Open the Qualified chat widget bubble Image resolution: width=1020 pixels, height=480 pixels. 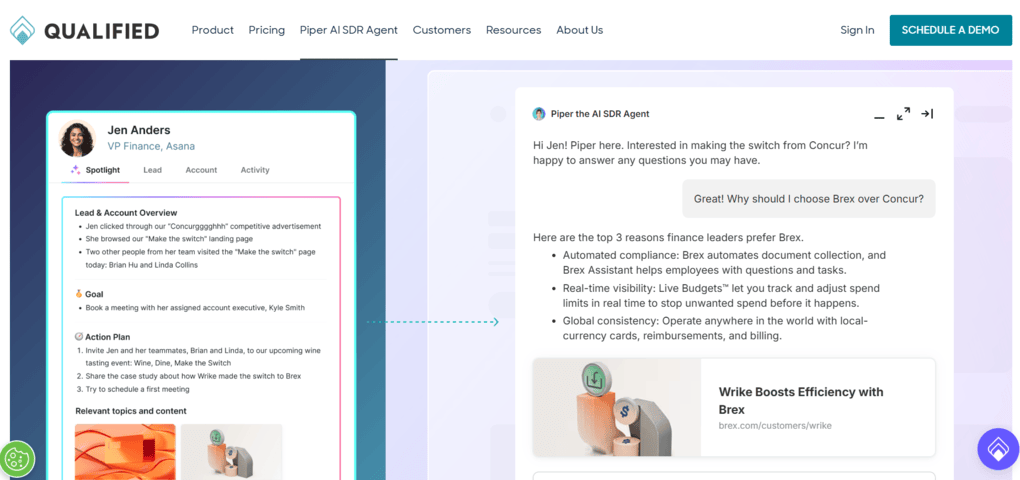tap(997, 449)
